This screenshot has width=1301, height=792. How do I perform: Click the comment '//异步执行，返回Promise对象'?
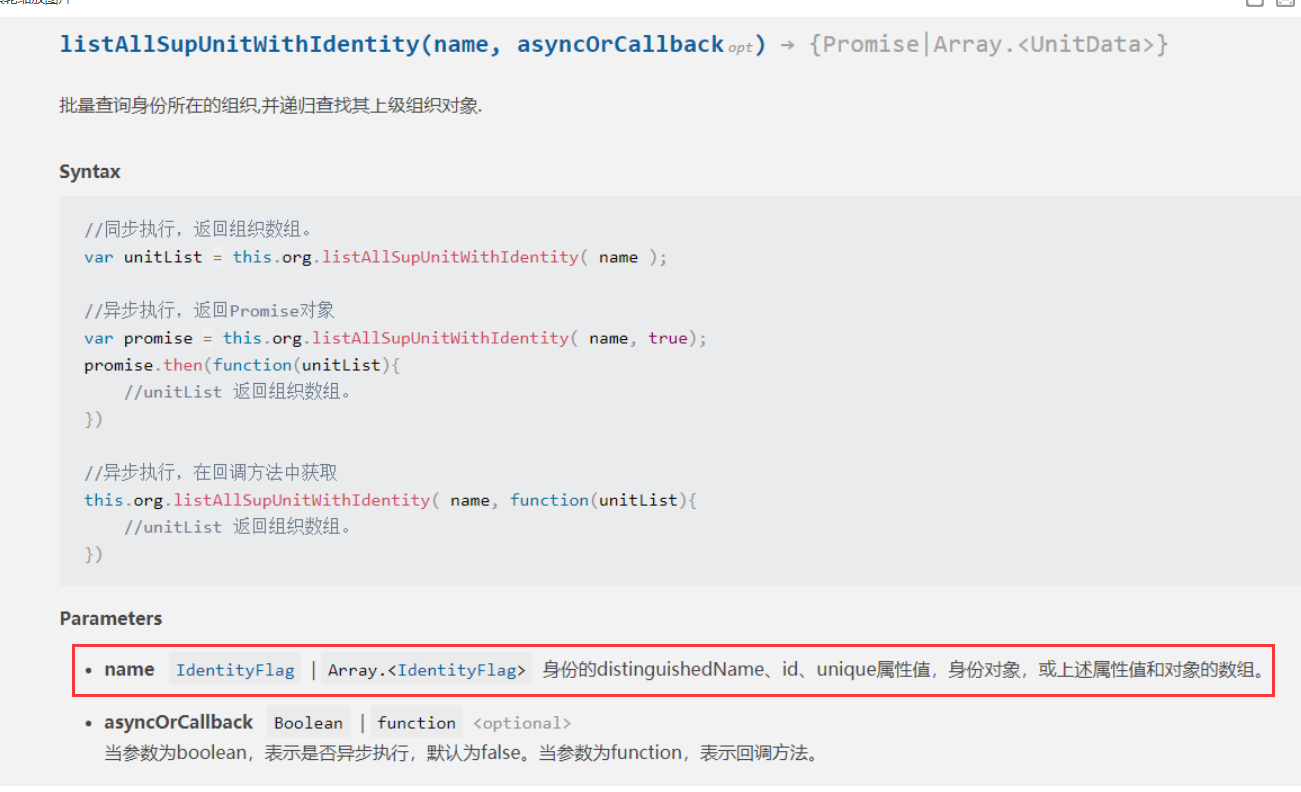[210, 311]
